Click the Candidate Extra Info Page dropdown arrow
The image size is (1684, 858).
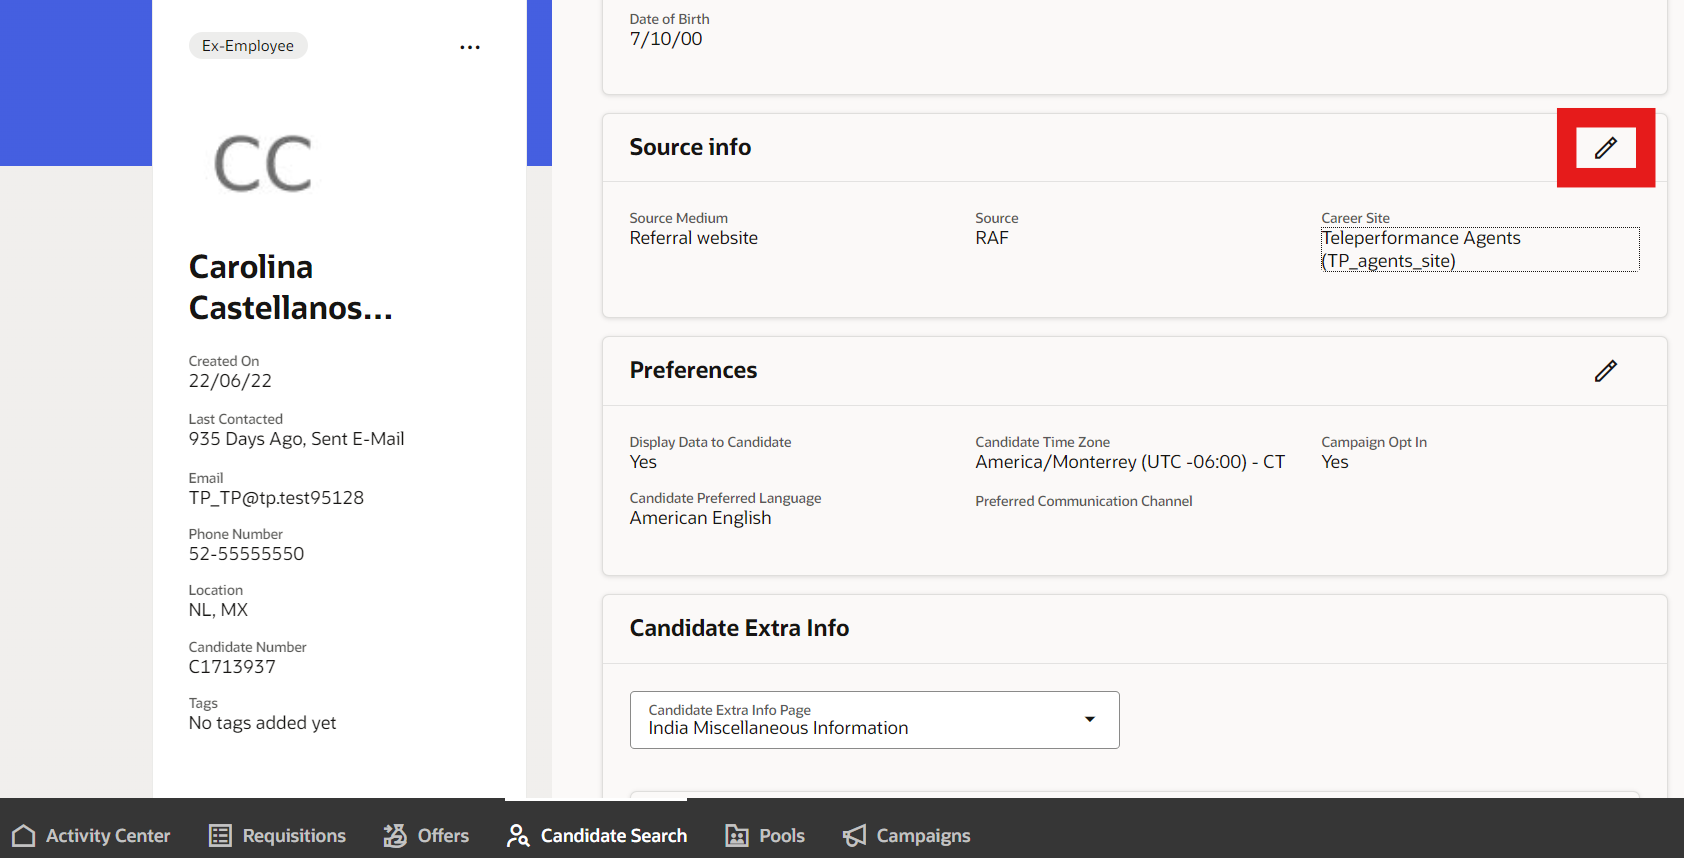pyautogui.click(x=1090, y=719)
